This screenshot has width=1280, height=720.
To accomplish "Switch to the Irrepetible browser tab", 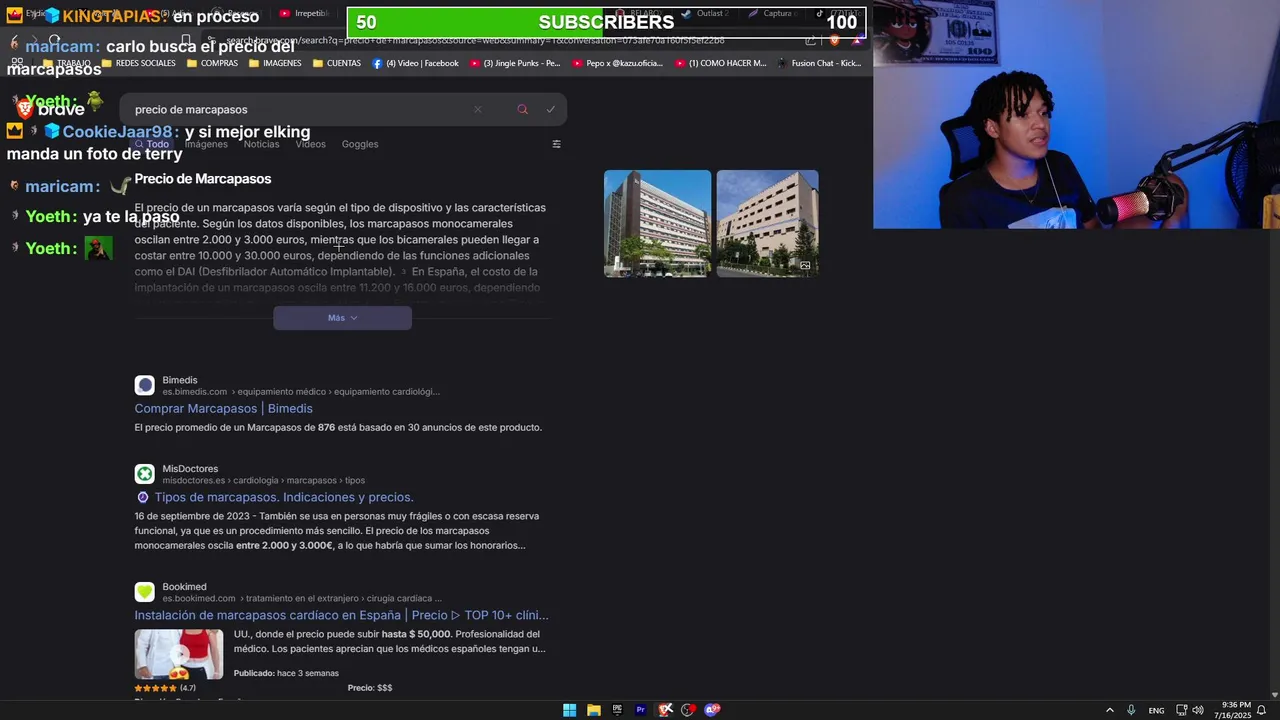I will pos(304,13).
